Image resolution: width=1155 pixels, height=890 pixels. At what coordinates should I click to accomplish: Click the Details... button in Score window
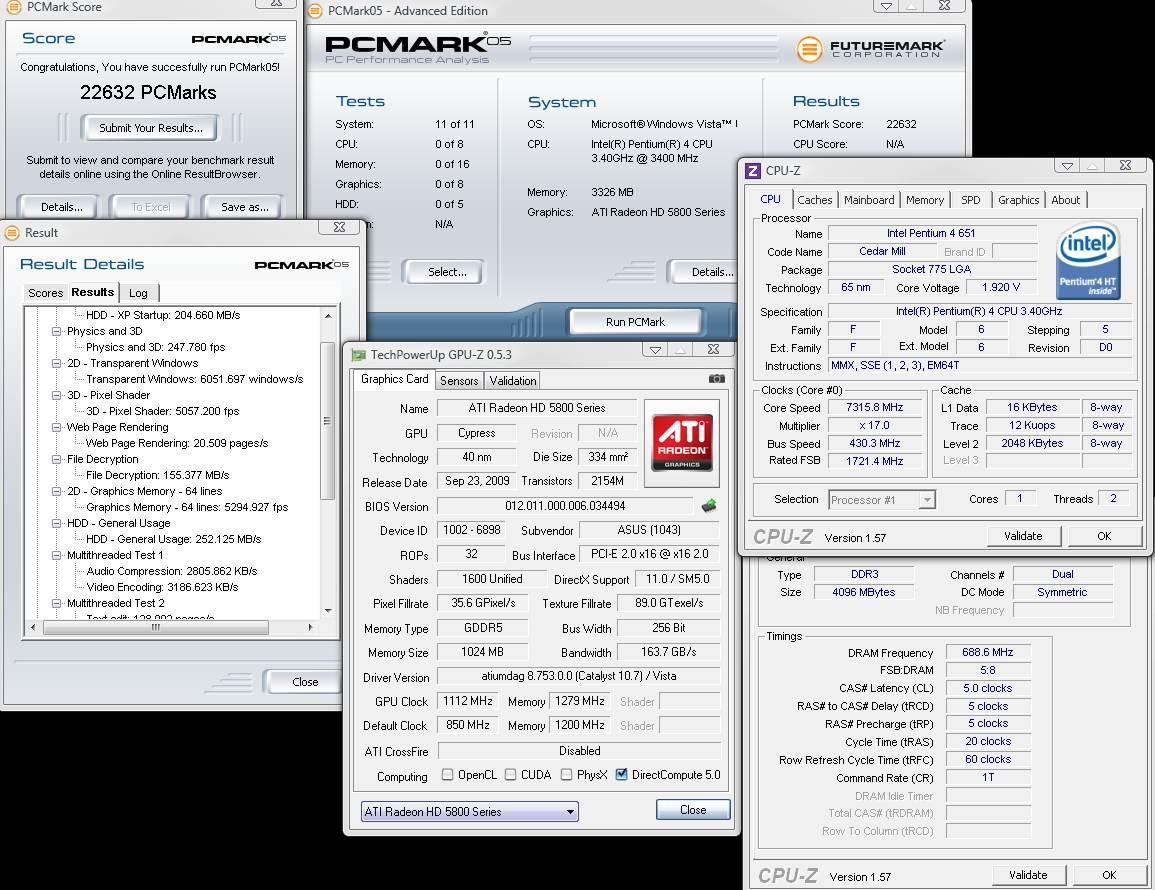pyautogui.click(x=61, y=207)
